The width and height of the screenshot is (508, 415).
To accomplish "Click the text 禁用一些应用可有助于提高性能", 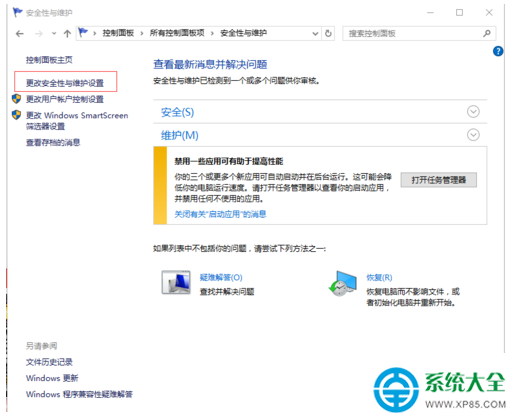I will click(x=229, y=162).
